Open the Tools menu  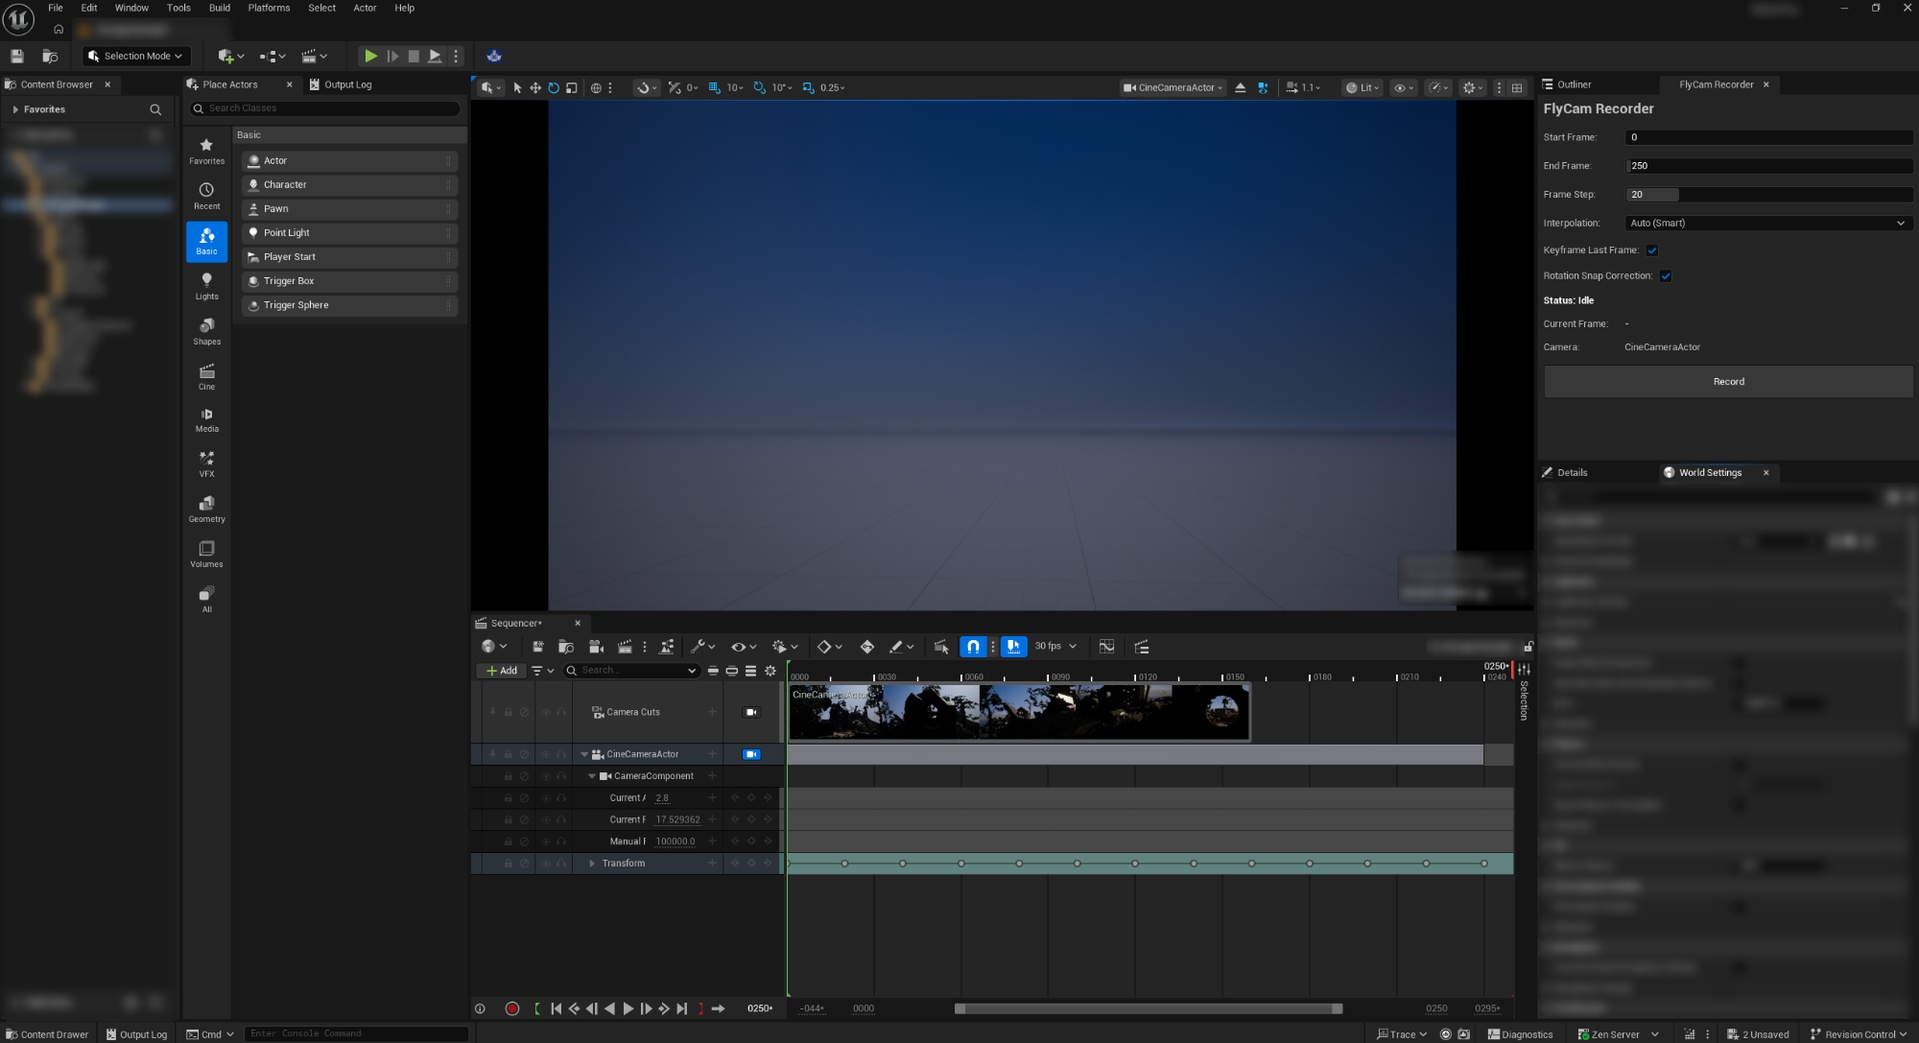pos(178,8)
